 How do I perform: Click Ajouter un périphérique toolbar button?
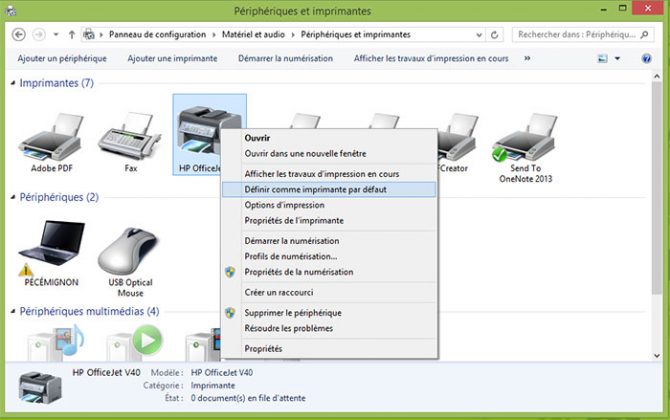pos(62,59)
